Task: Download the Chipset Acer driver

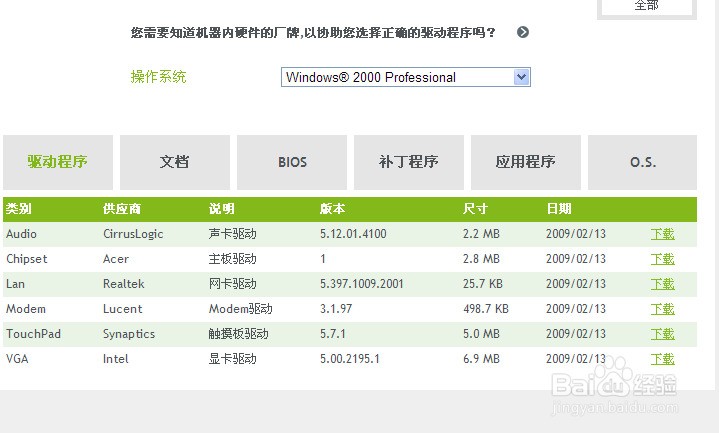Action: [x=663, y=259]
